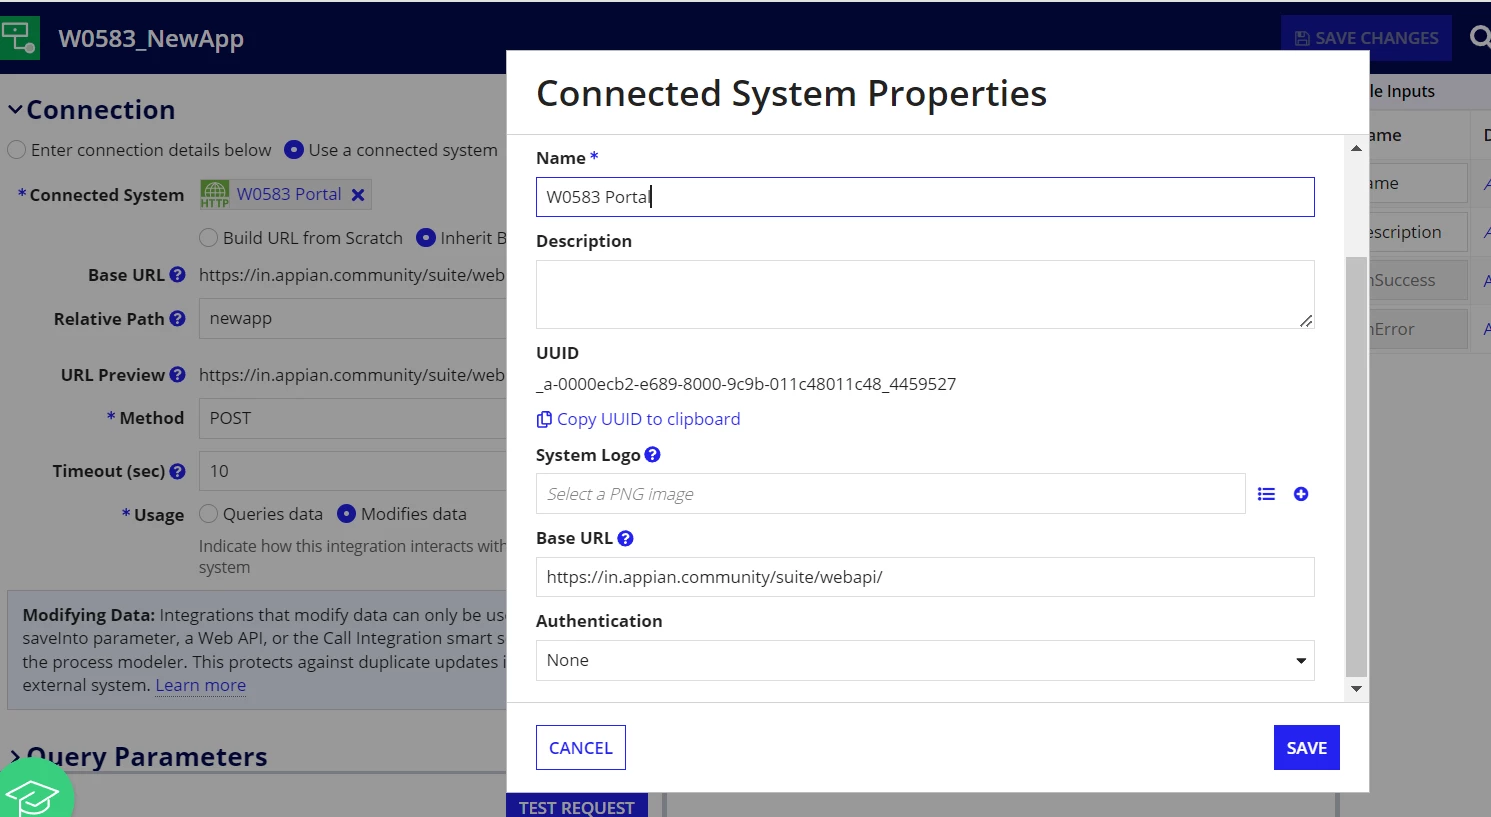The height and width of the screenshot is (817, 1491).
Task: Click into the Description text area
Action: (925, 295)
